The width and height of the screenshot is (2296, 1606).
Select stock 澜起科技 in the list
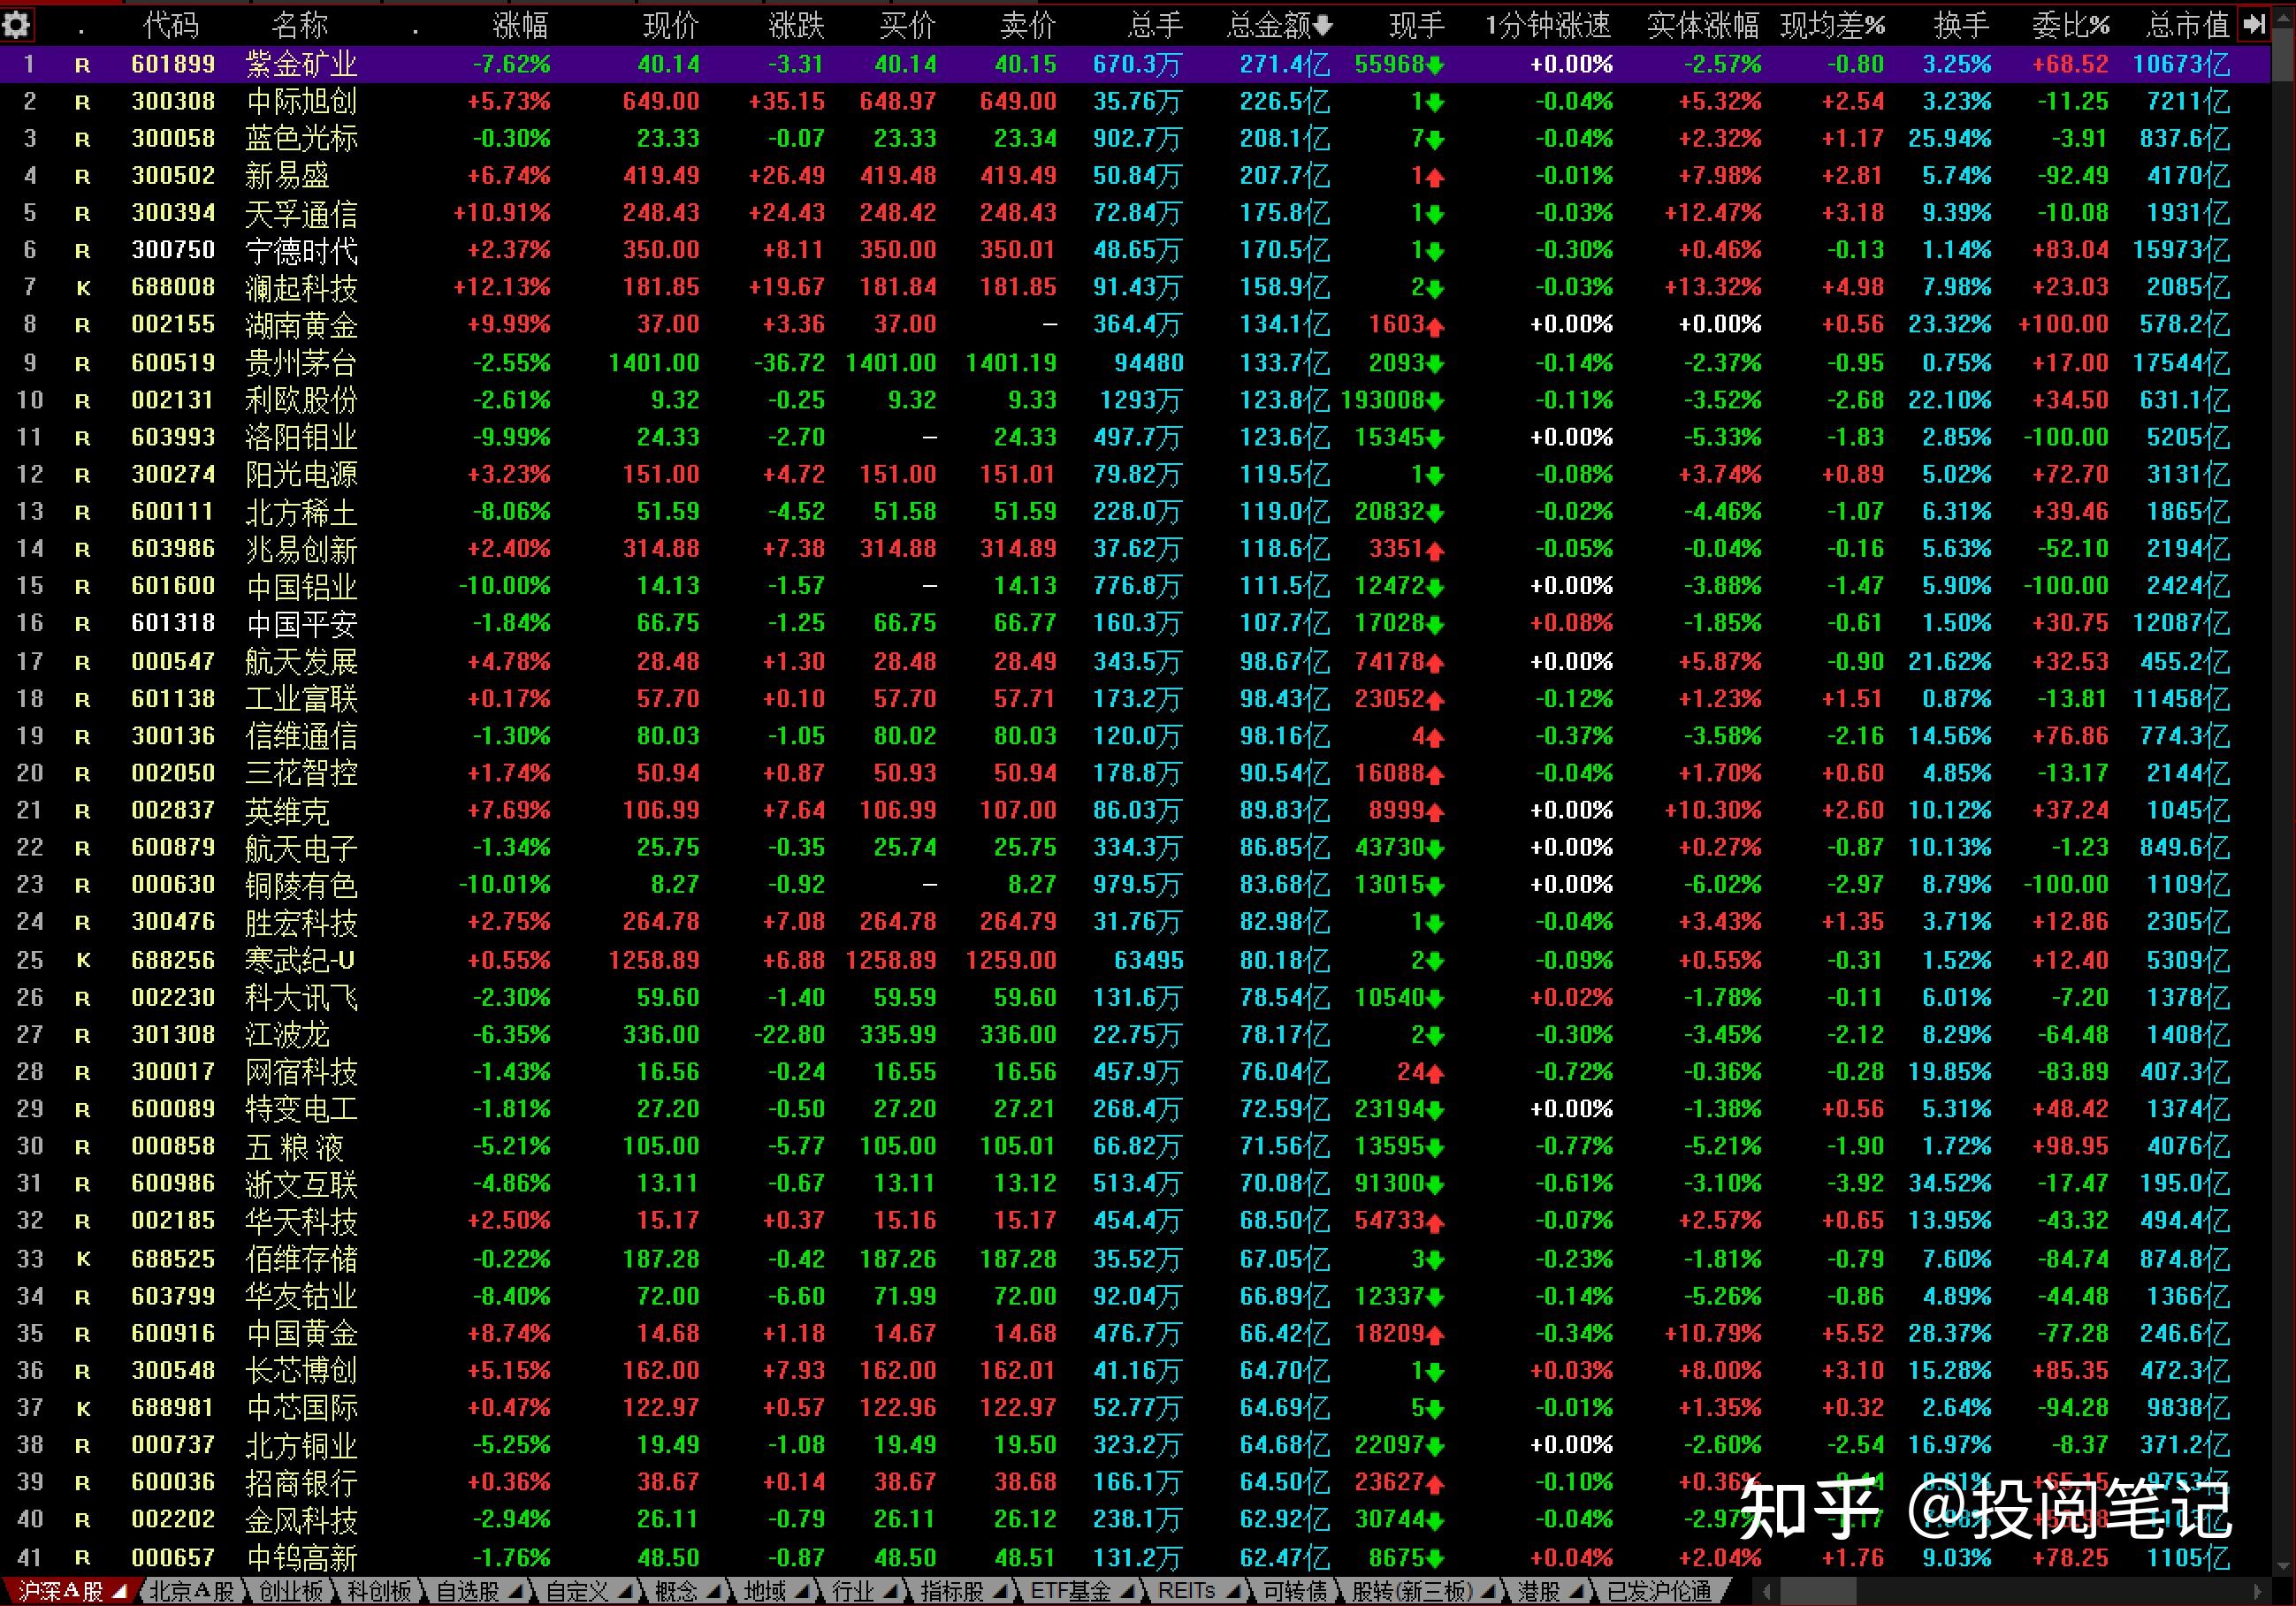tap(301, 288)
